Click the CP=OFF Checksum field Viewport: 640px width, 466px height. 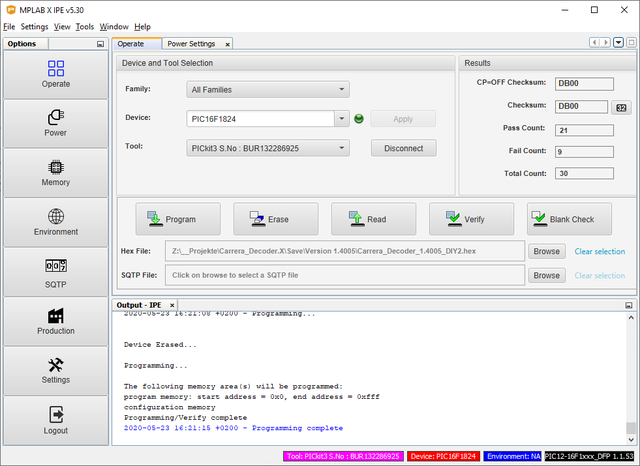[x=584, y=84]
